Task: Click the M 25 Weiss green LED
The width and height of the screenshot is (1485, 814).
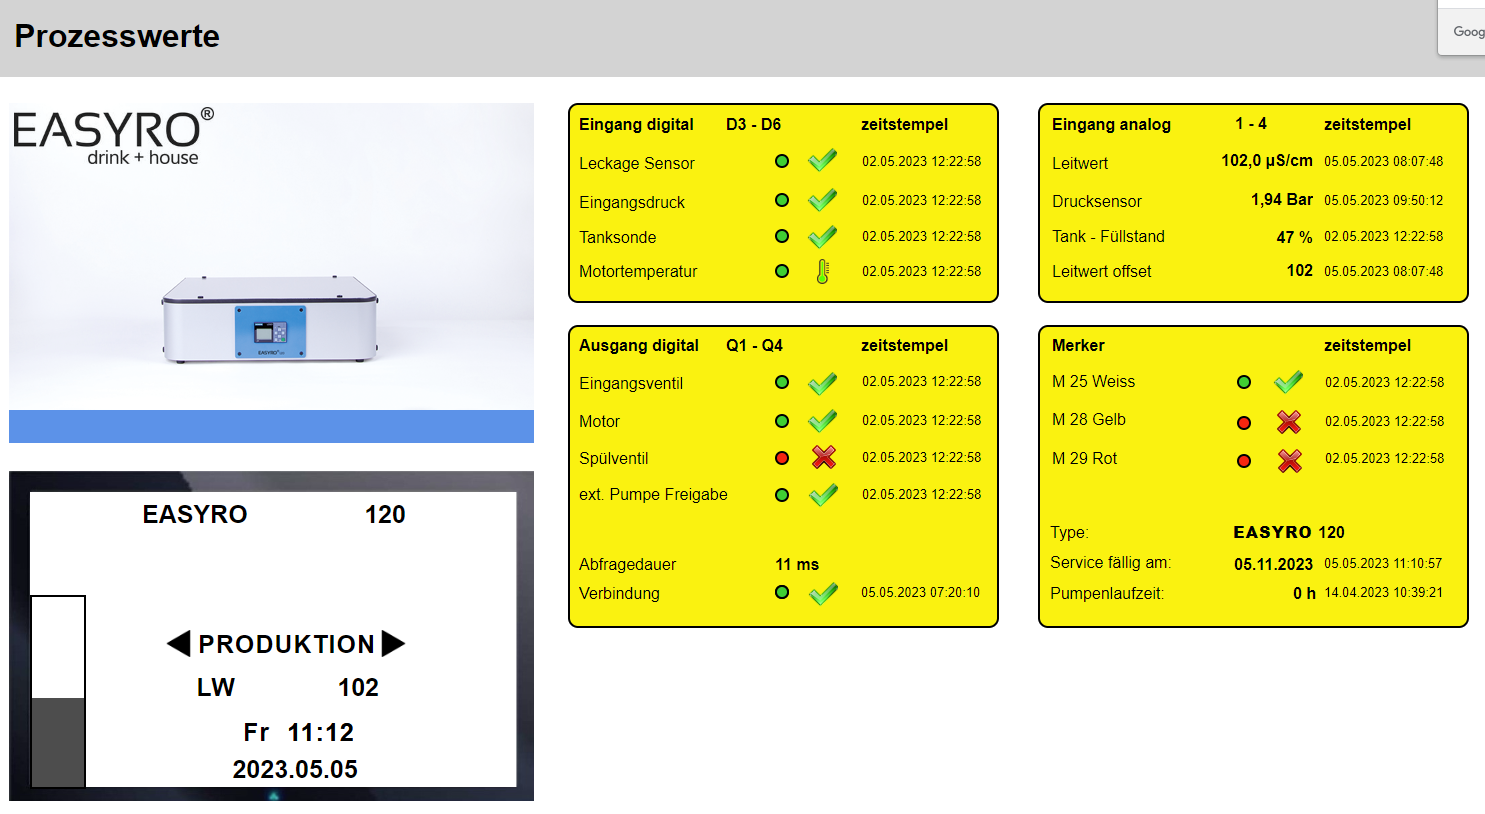Action: click(x=1244, y=382)
